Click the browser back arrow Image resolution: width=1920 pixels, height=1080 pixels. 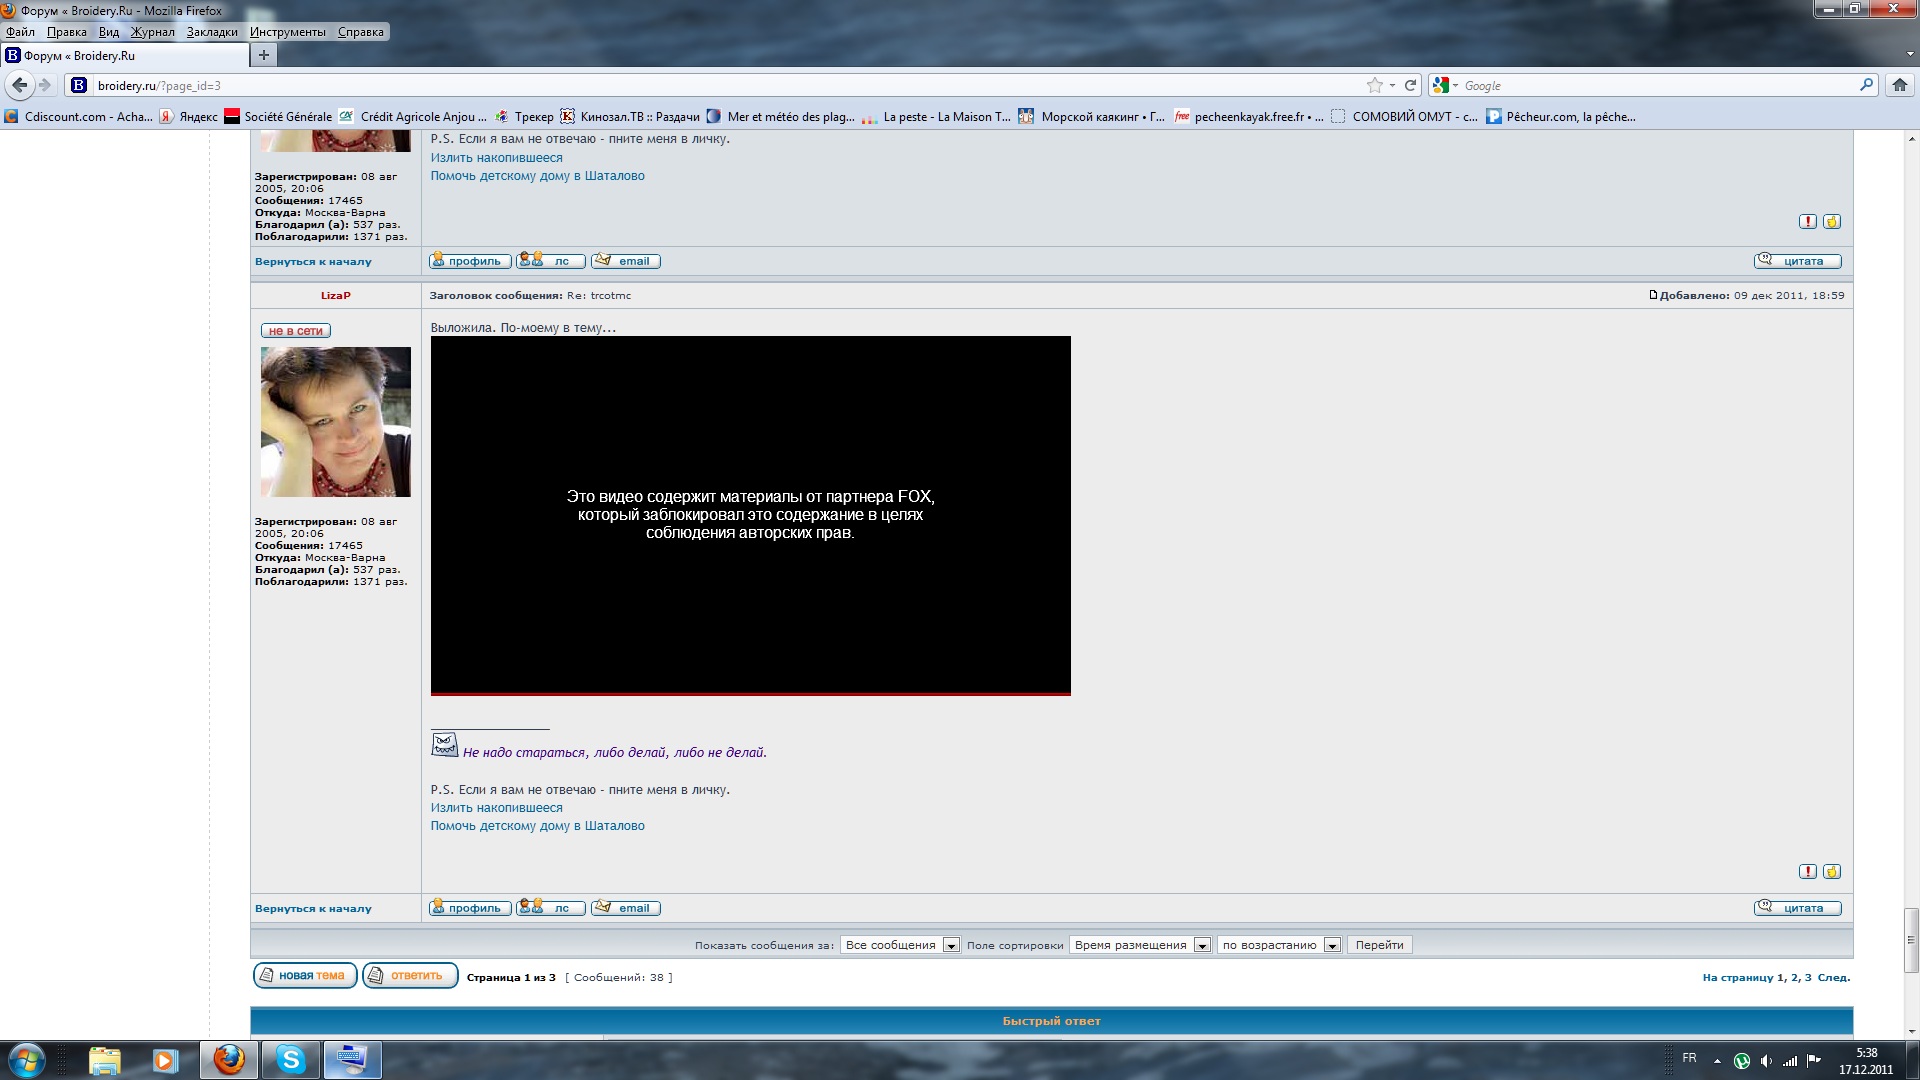click(x=20, y=85)
